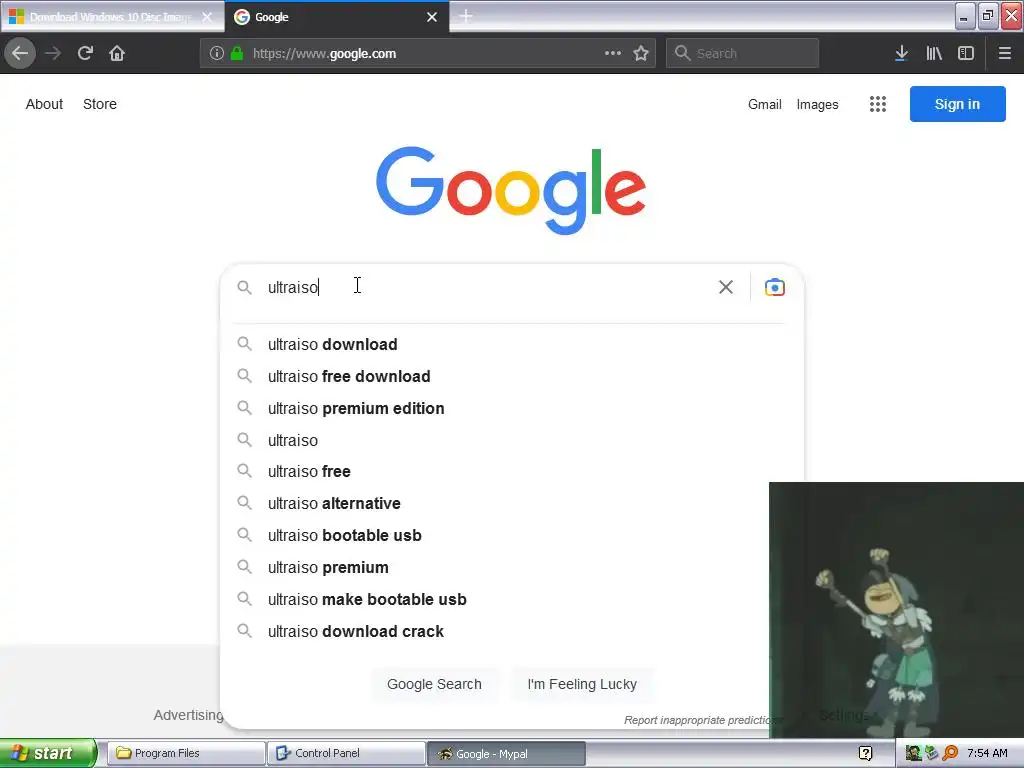Click the help question-mark tray icon
This screenshot has height=768, width=1024.
(865, 753)
